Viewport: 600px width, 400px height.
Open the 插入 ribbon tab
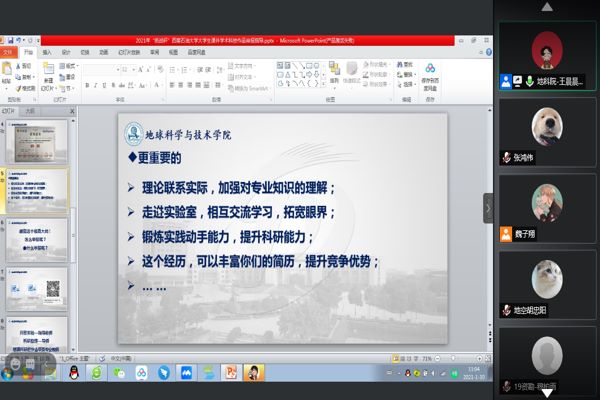point(47,51)
